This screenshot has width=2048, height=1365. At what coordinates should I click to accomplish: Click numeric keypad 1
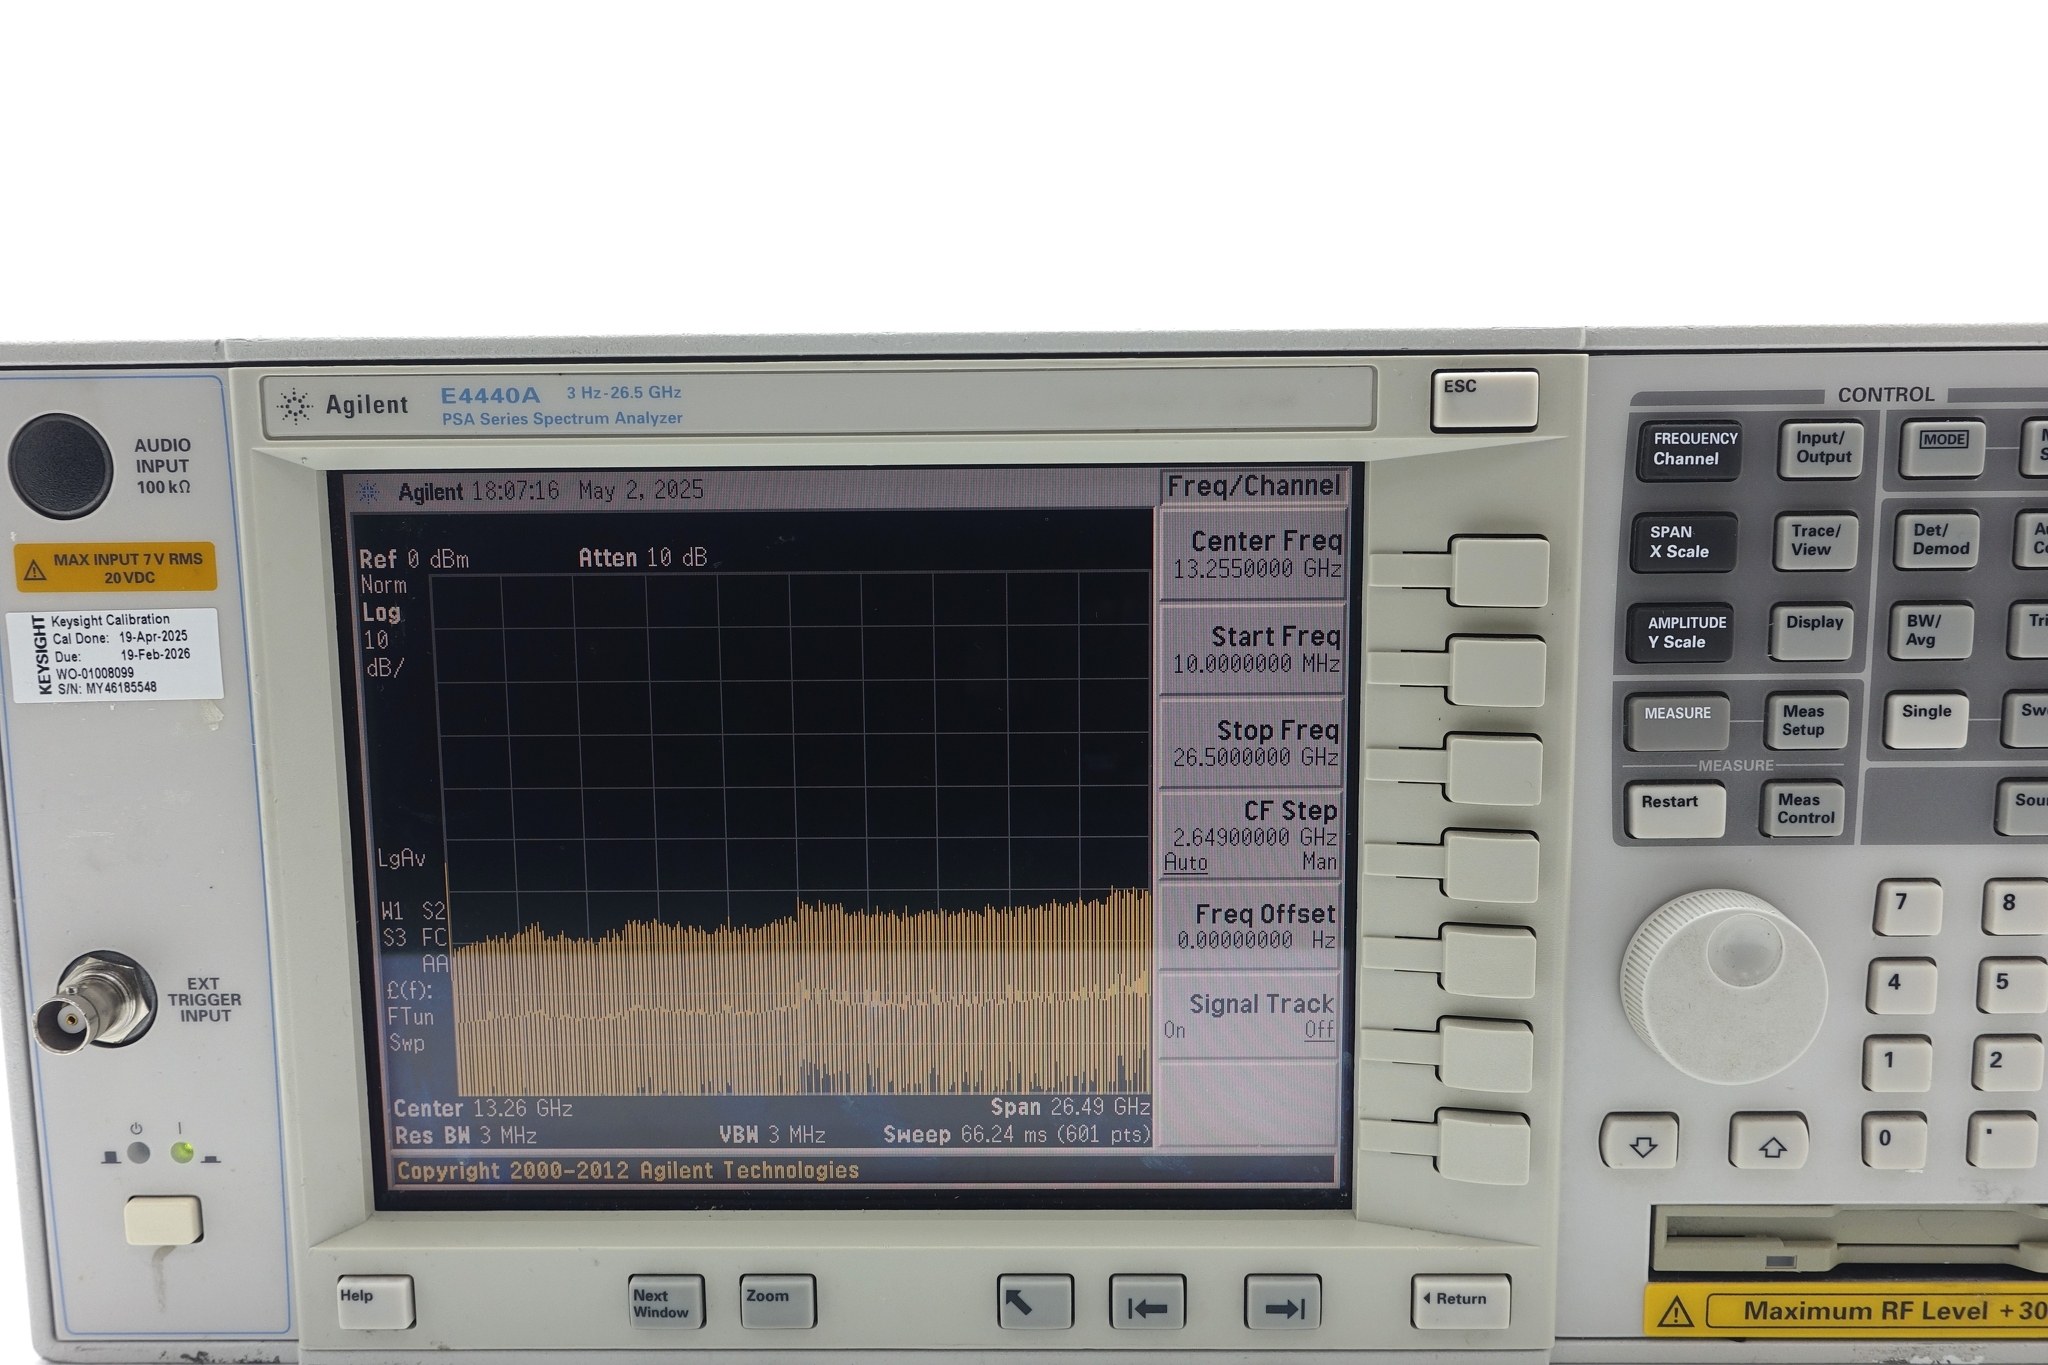point(1897,1064)
